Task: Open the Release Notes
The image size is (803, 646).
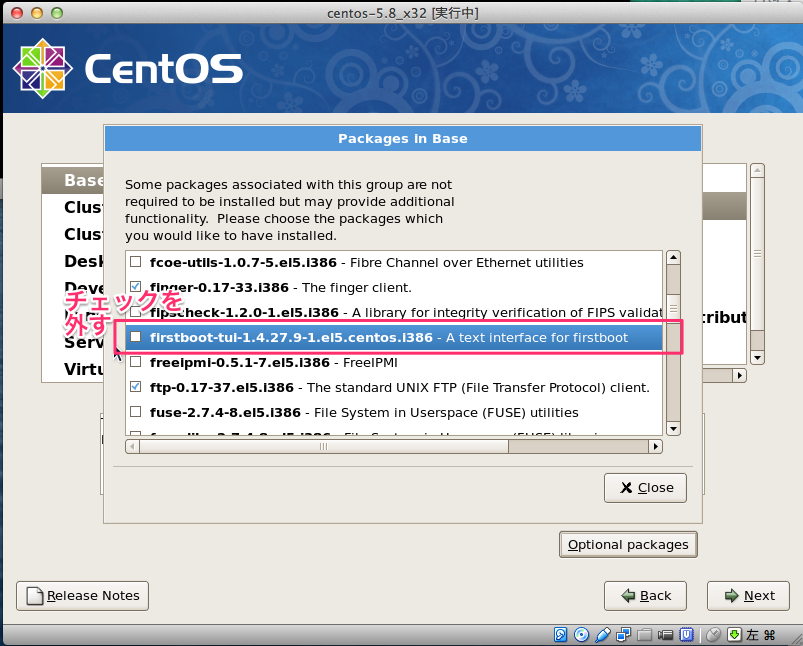Action: click(x=82, y=596)
